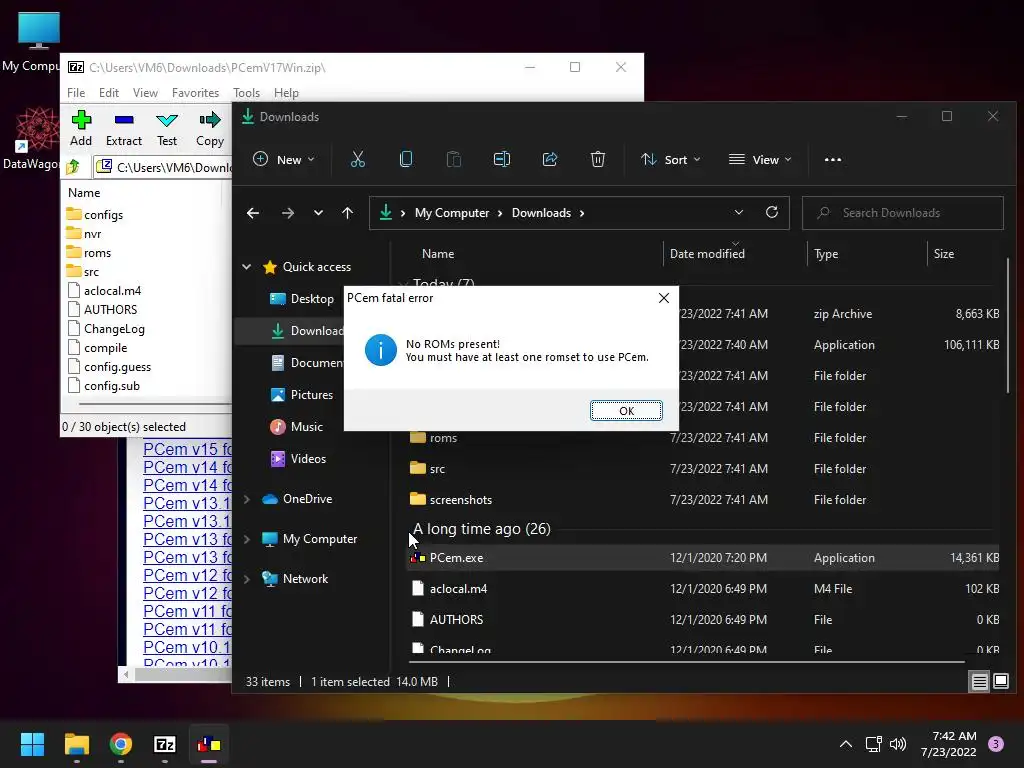Click the Cut scissors icon in Explorer
The width and height of the screenshot is (1024, 768).
pos(358,159)
